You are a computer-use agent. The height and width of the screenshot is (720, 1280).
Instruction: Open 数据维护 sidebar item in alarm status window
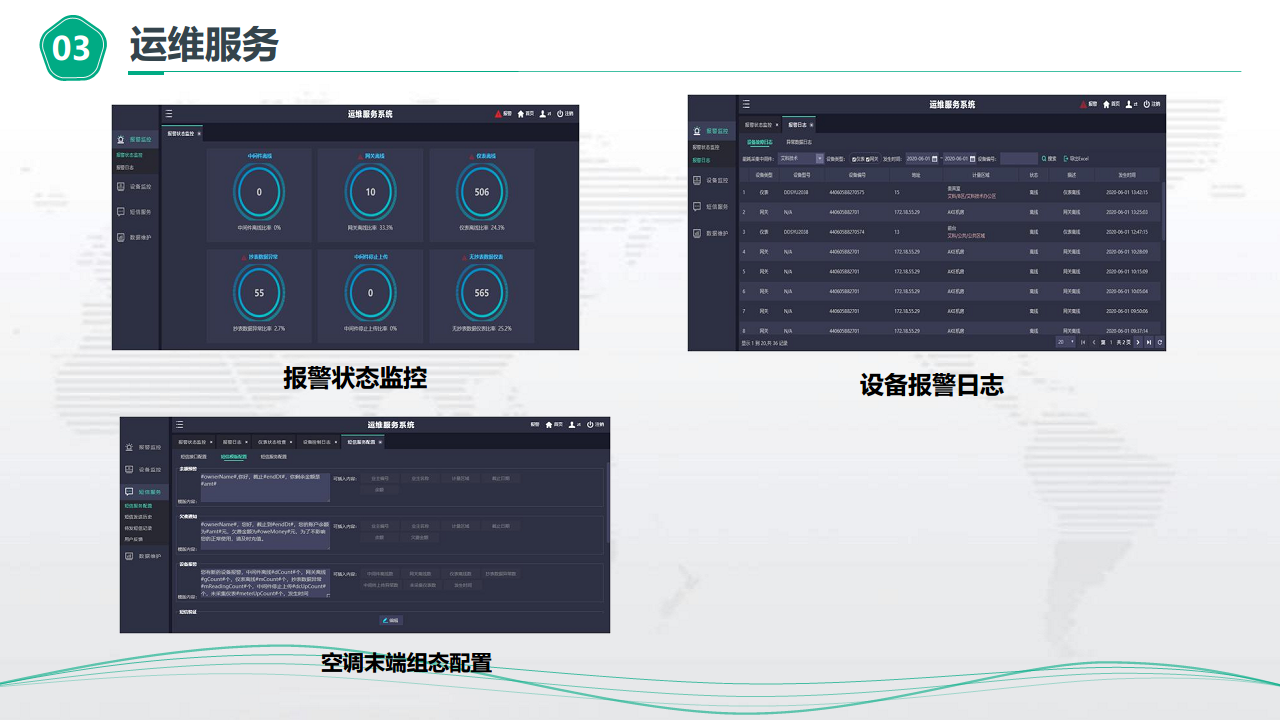click(135, 237)
